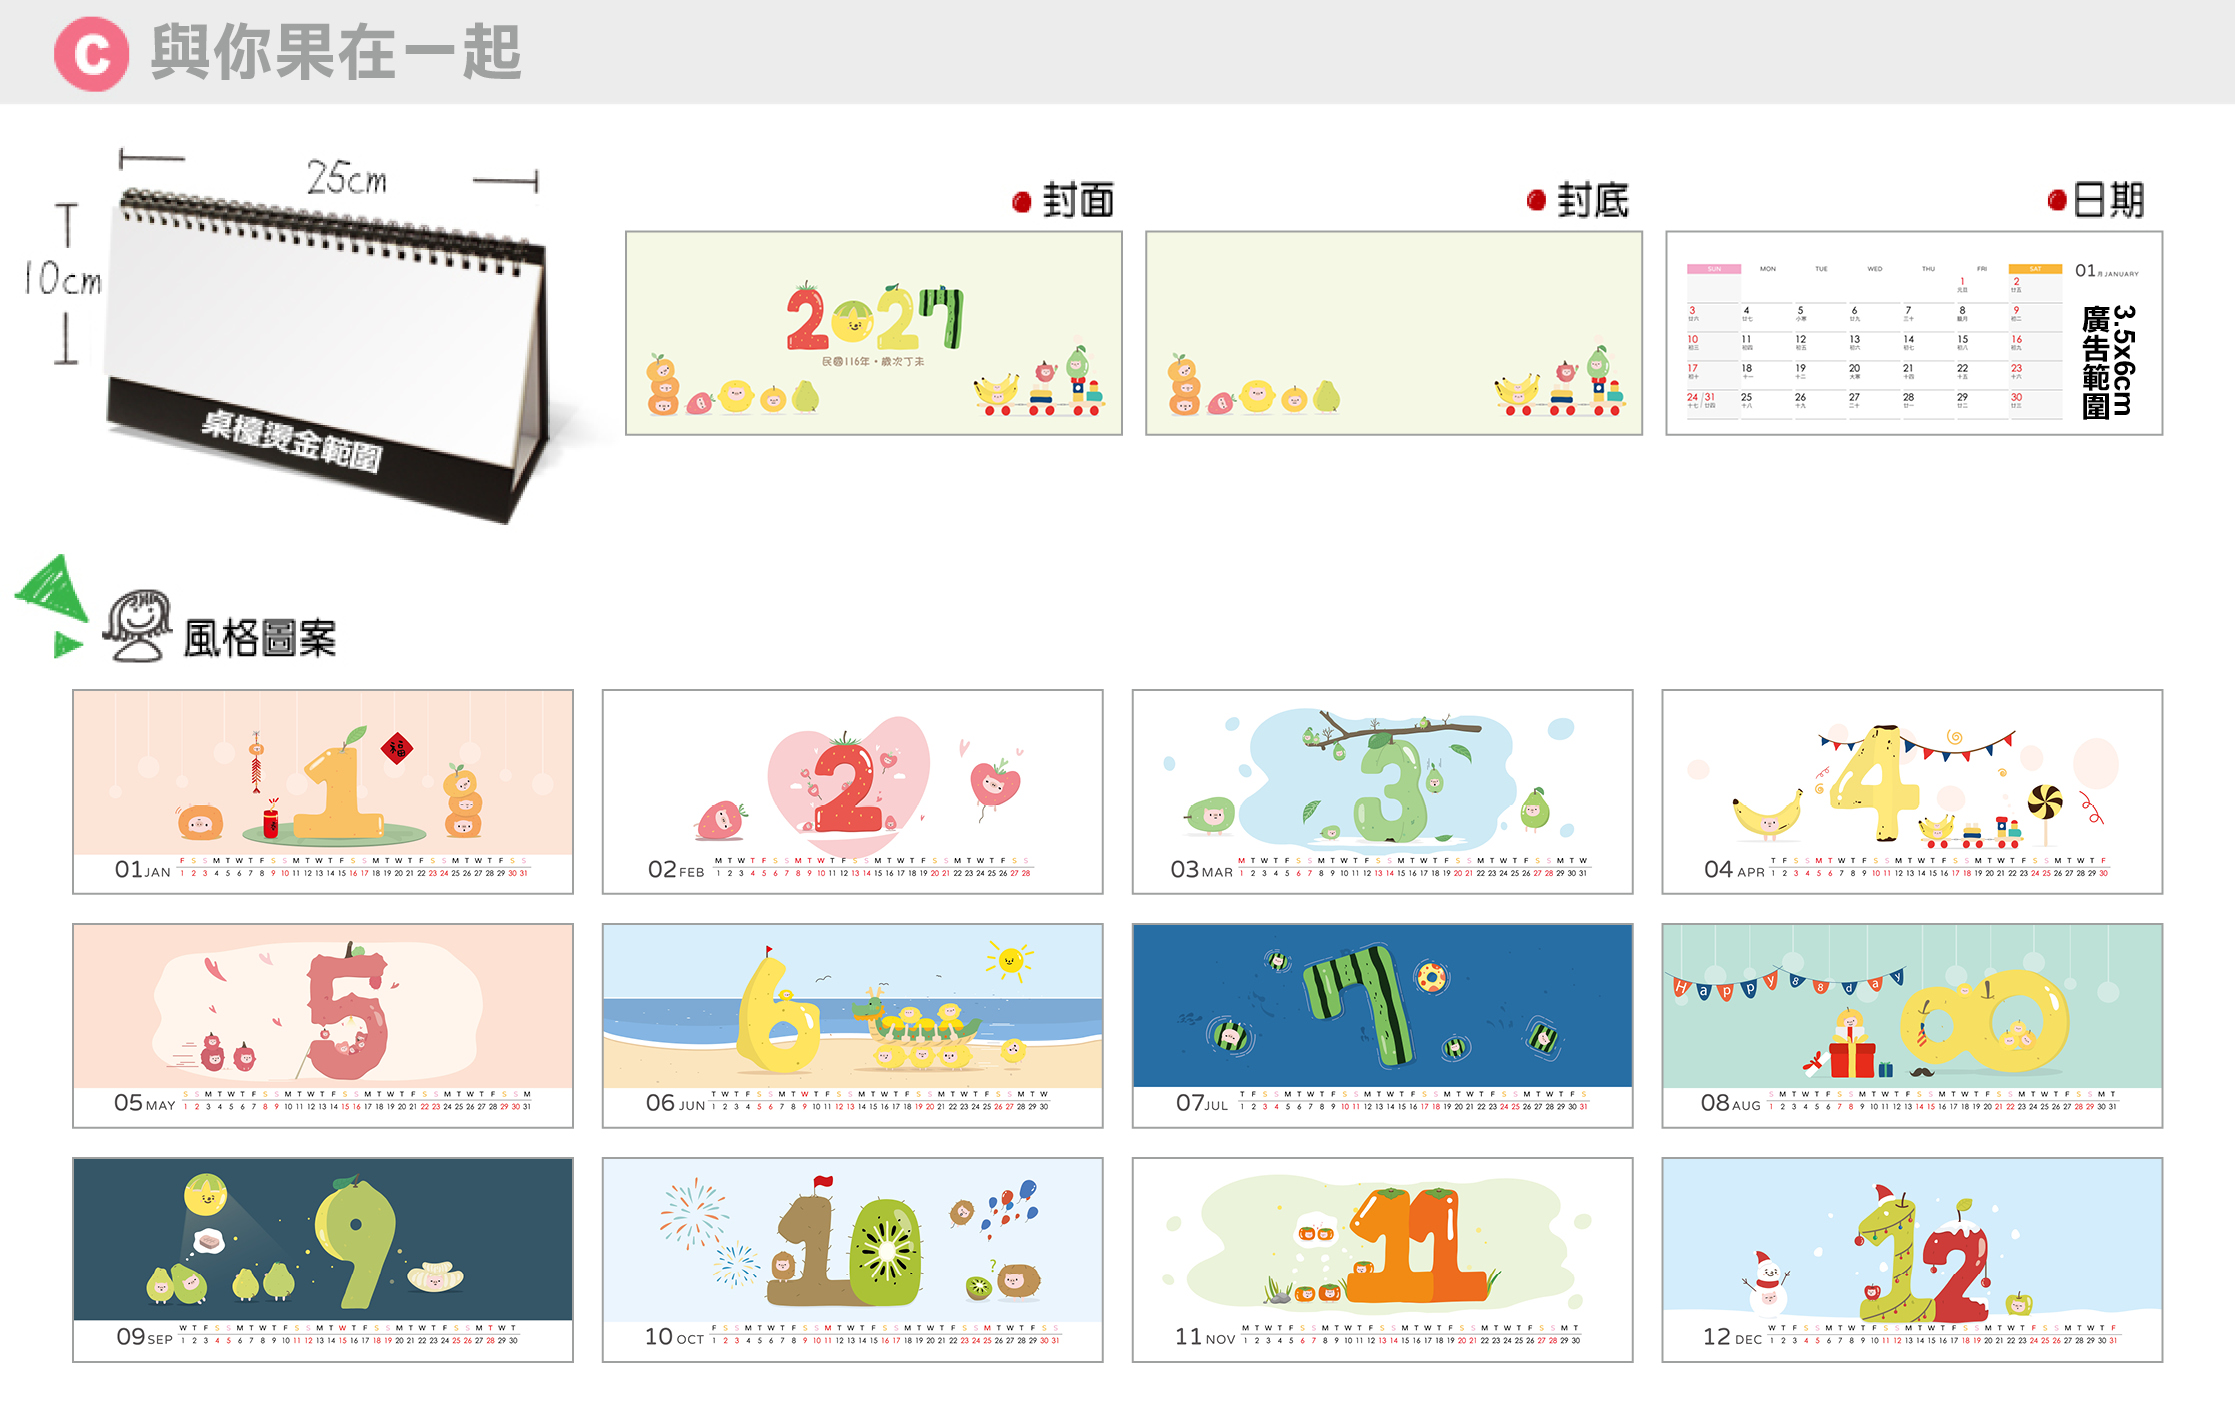
Task: Click the 與你果在一起 title heading
Action: [x=336, y=52]
